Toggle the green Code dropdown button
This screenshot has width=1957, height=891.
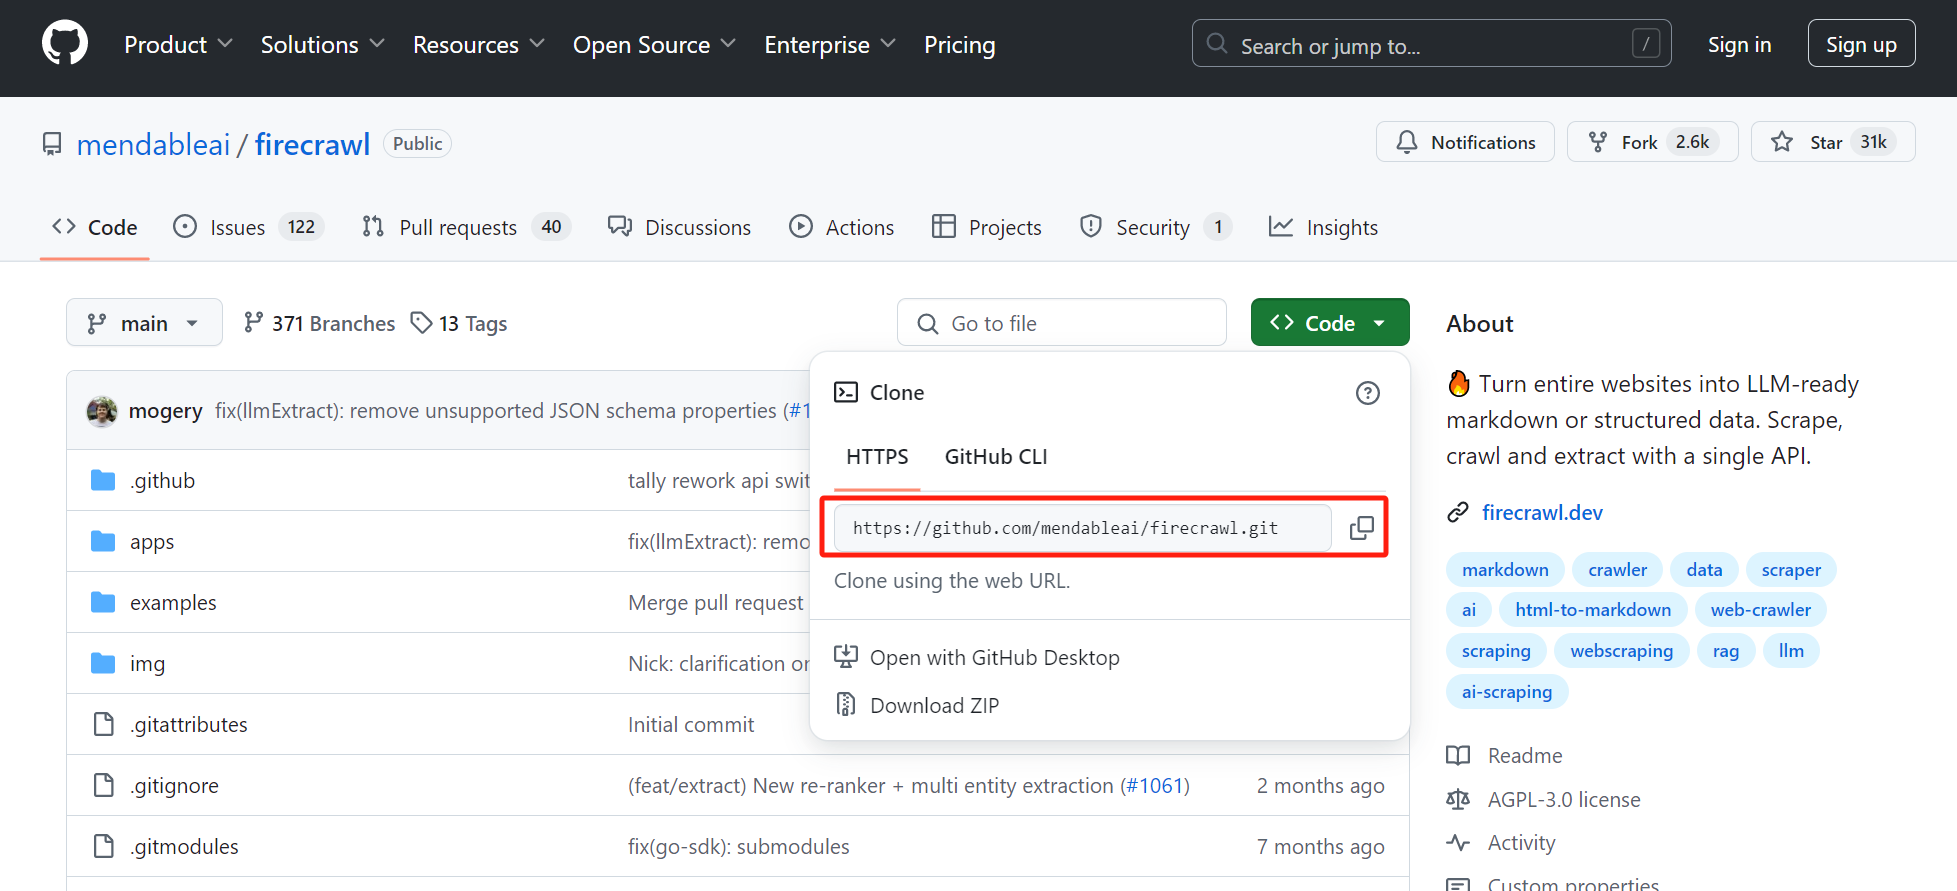coord(1330,323)
